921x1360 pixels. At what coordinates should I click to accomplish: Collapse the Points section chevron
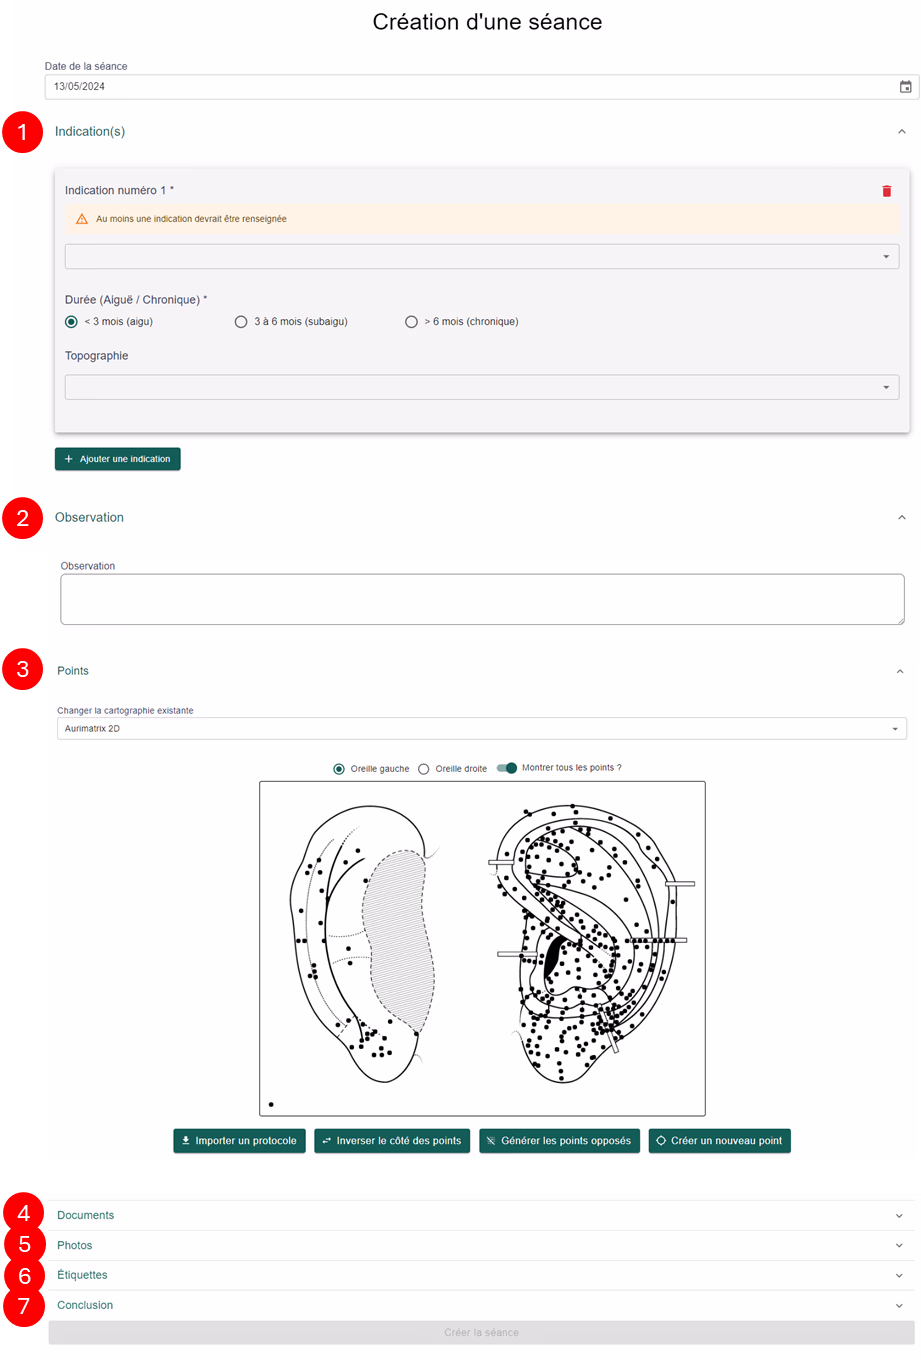(900, 672)
